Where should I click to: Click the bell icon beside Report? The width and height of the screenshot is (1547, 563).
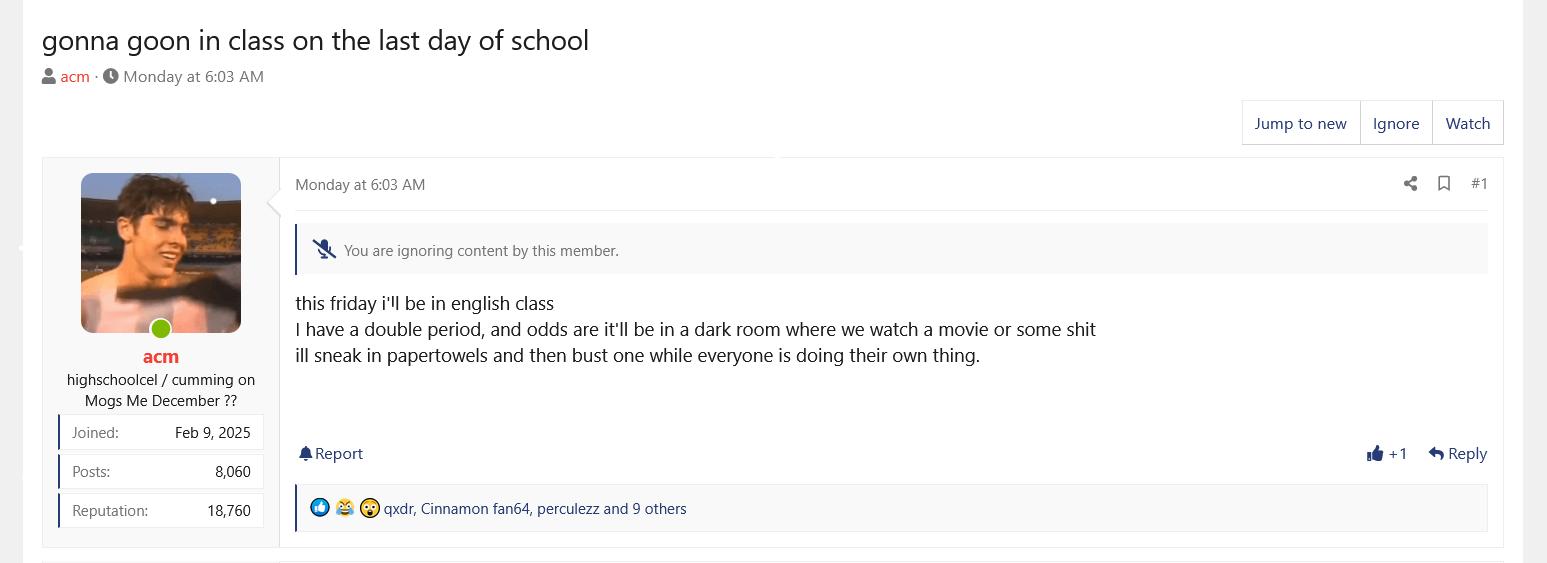tap(306, 454)
